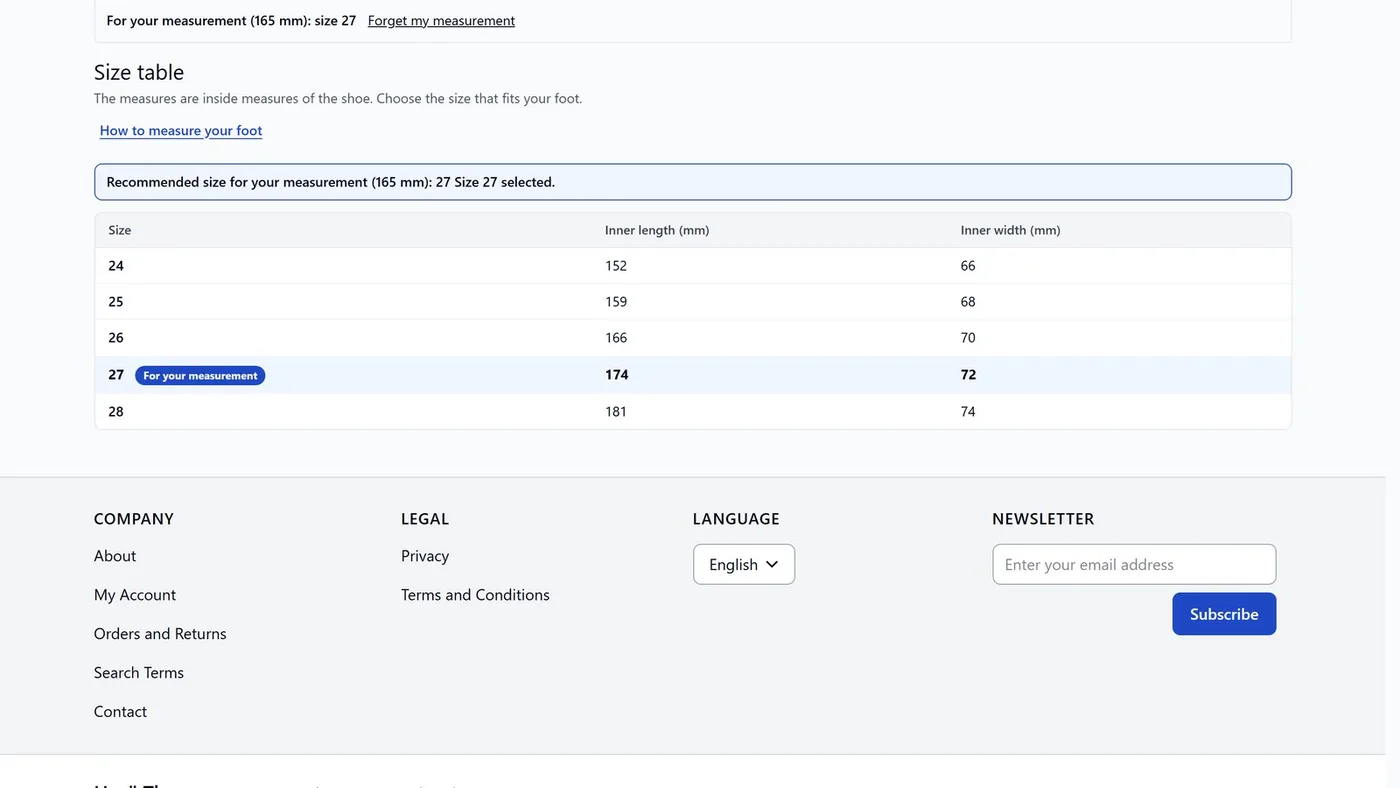Open Orders and Returns link
This screenshot has height=788, width=1400.
[160, 634]
